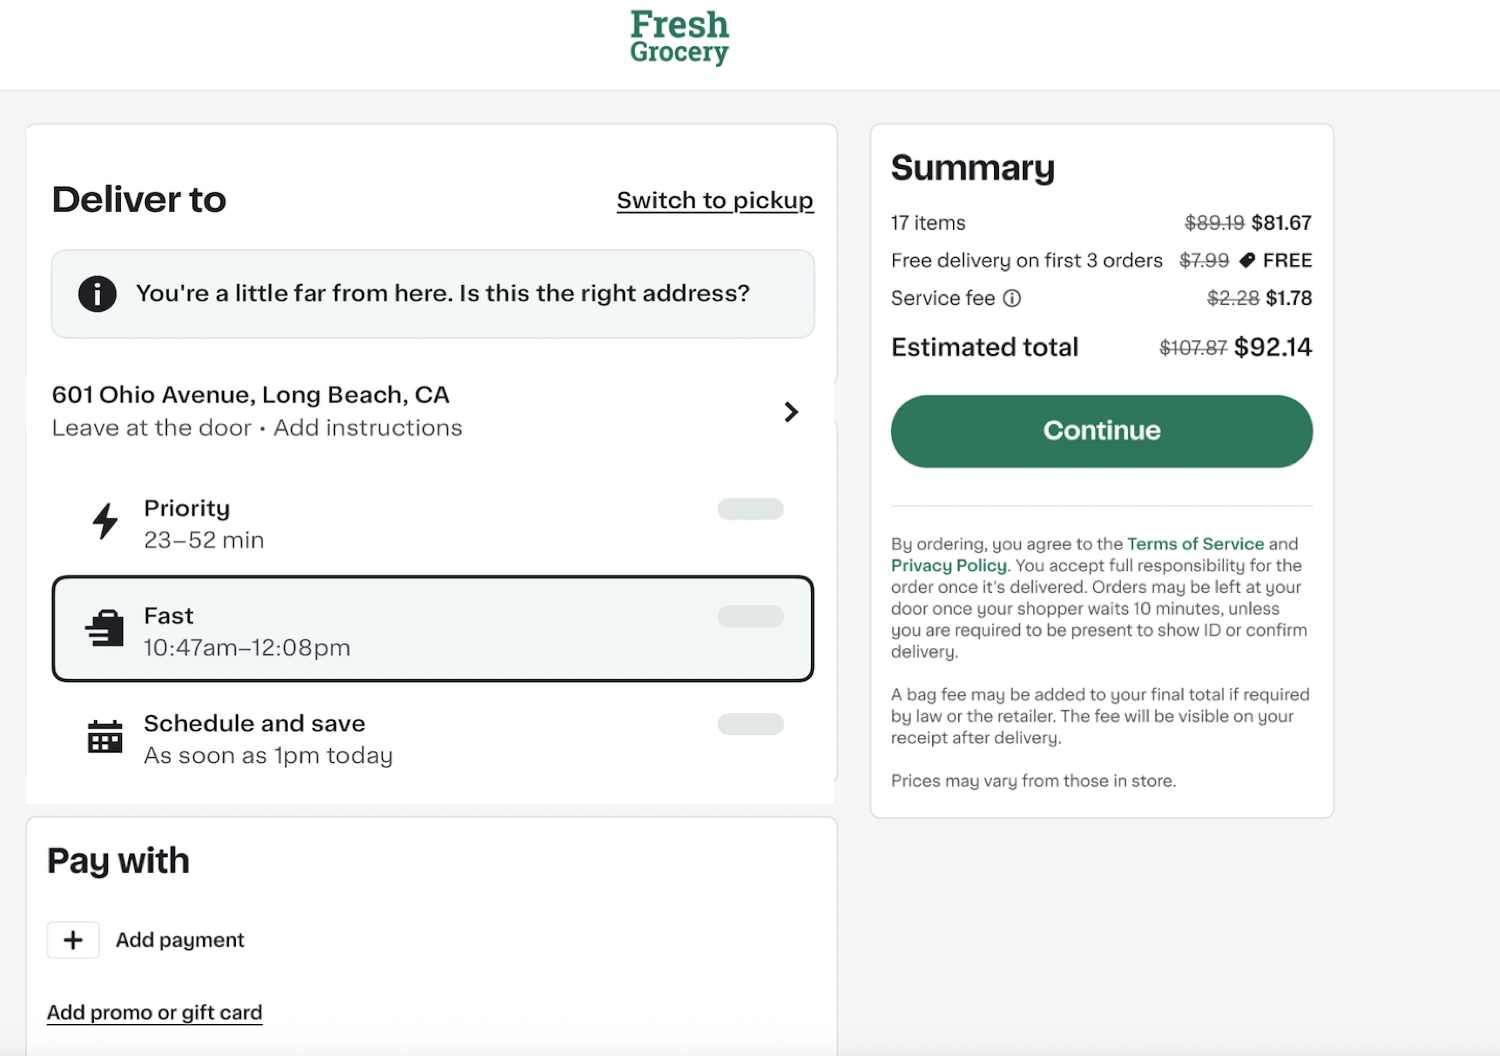Open the Privacy Policy link

click(948, 565)
